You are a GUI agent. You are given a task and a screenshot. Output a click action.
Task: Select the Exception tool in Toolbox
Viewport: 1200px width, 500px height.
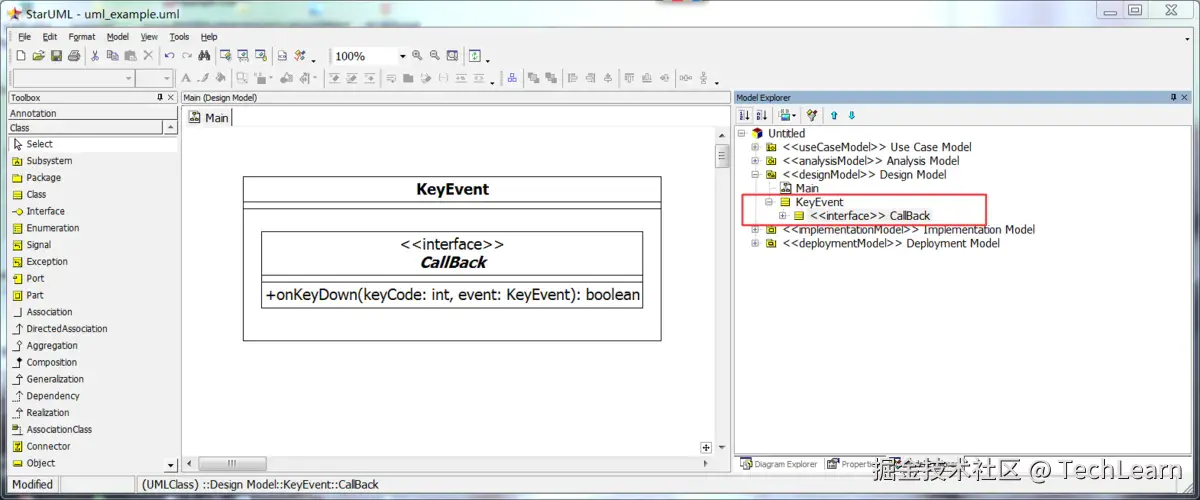pyautogui.click(x=94, y=262)
